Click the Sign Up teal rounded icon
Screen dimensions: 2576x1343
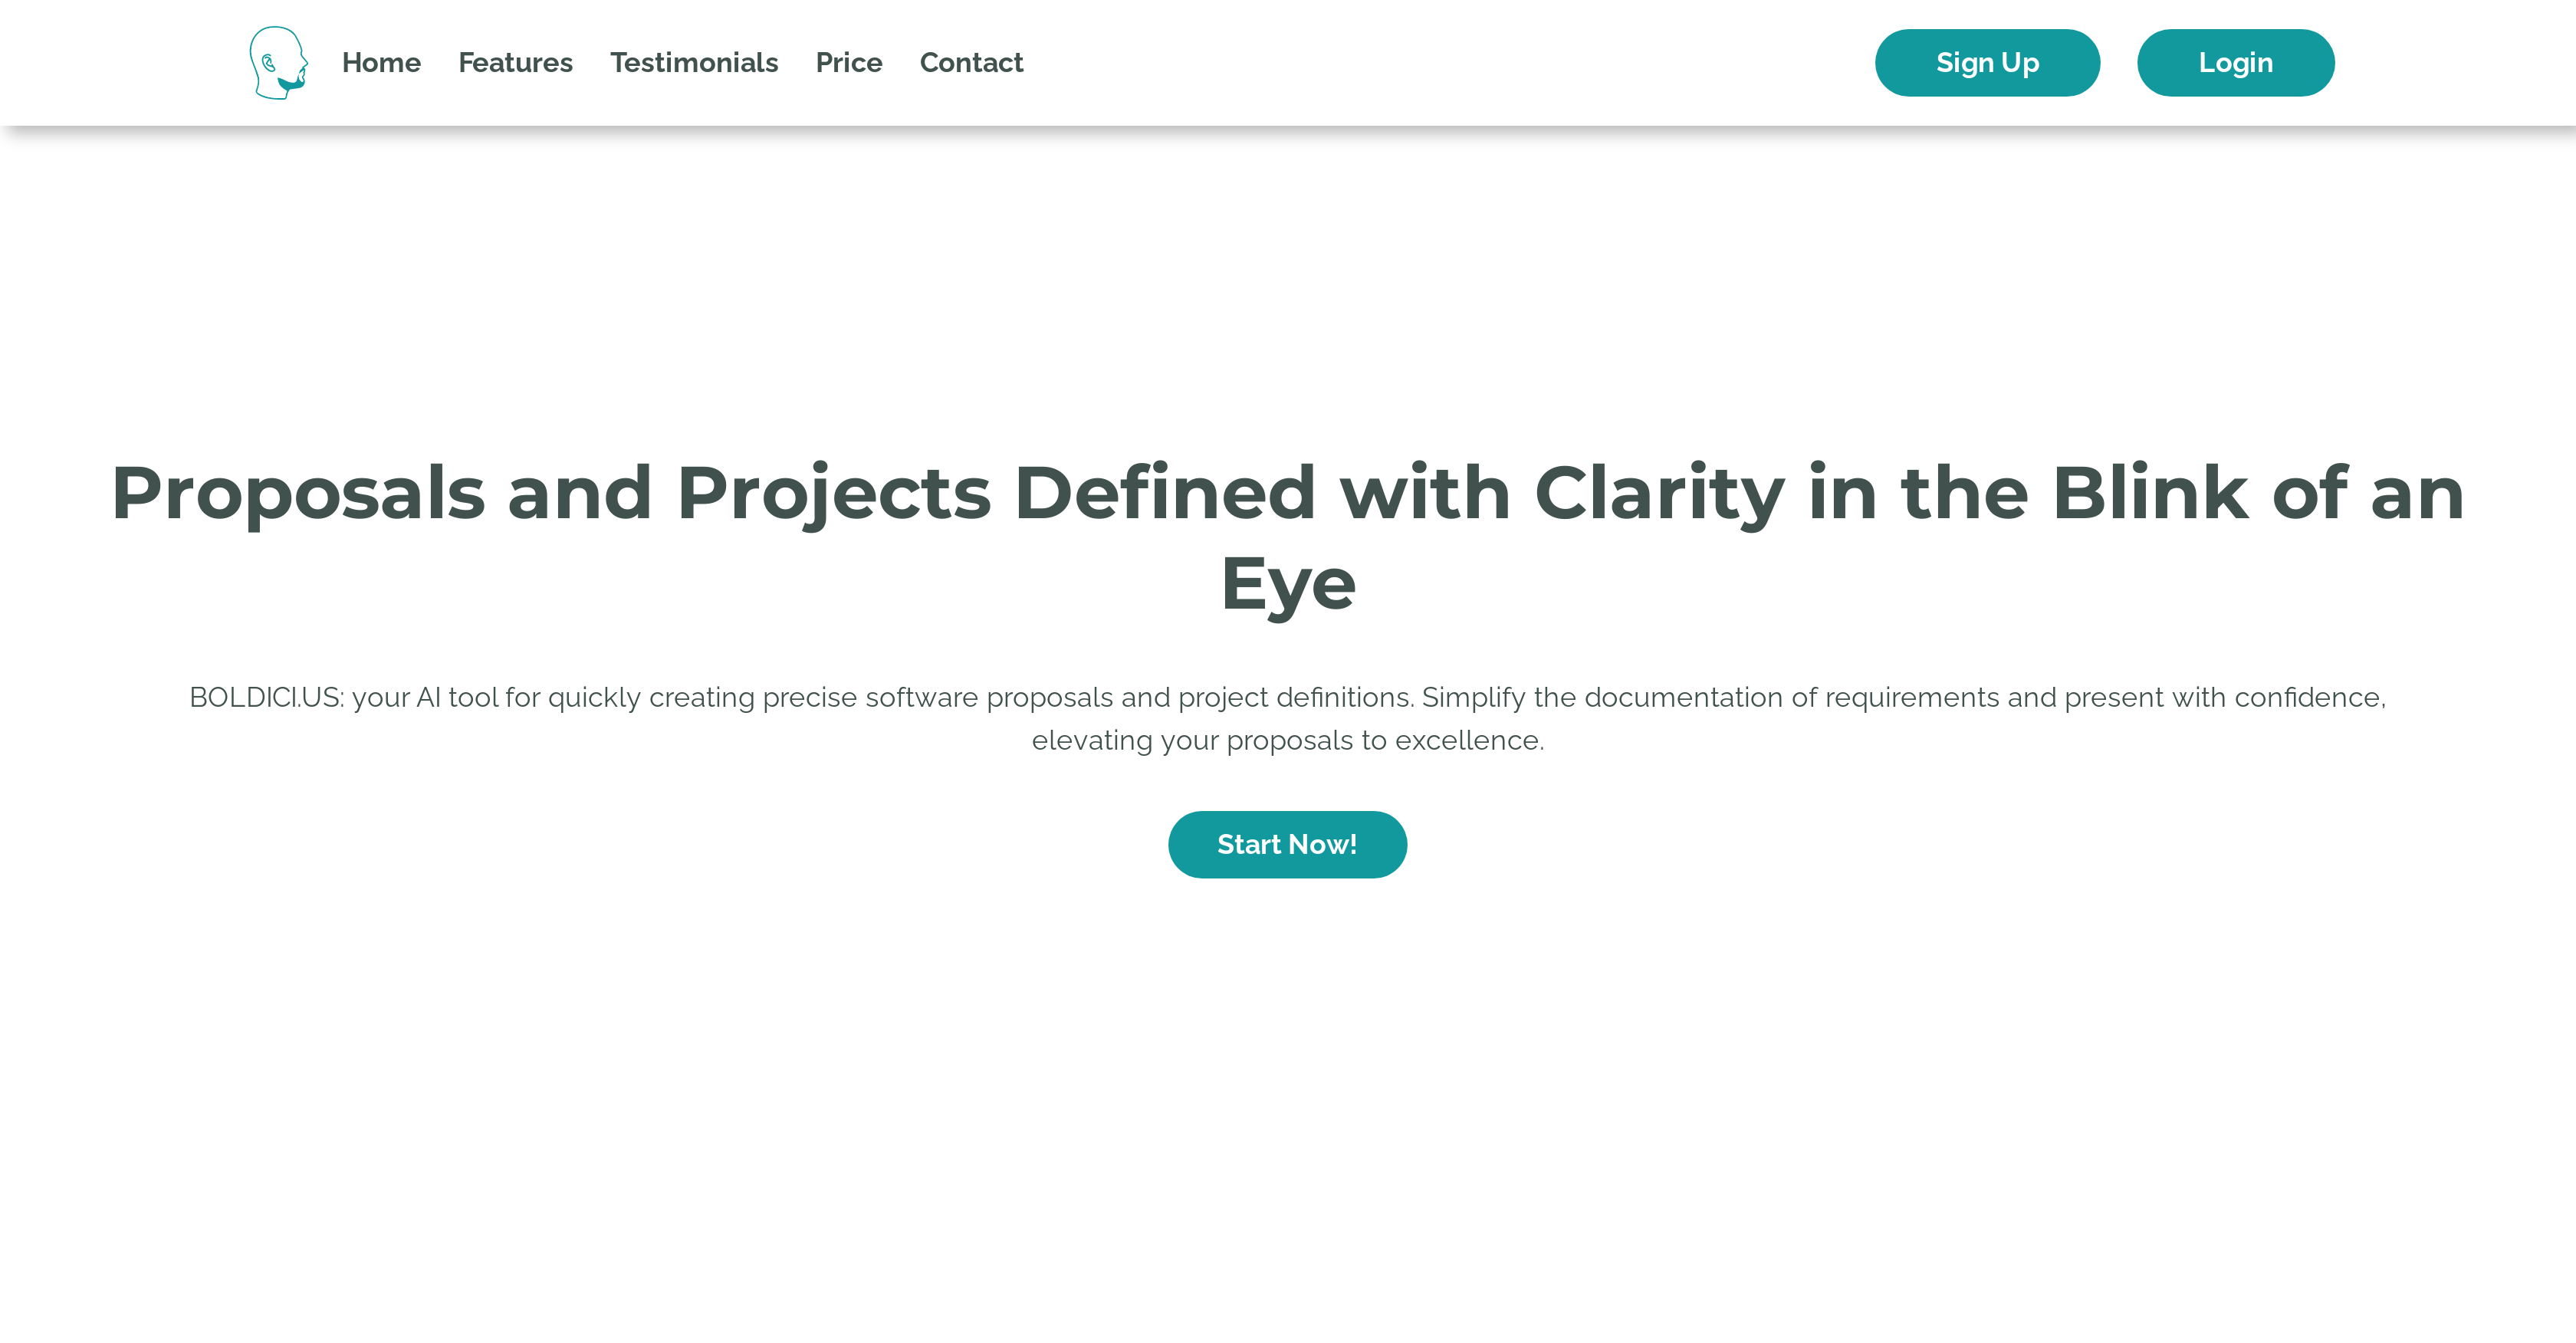pyautogui.click(x=1988, y=63)
